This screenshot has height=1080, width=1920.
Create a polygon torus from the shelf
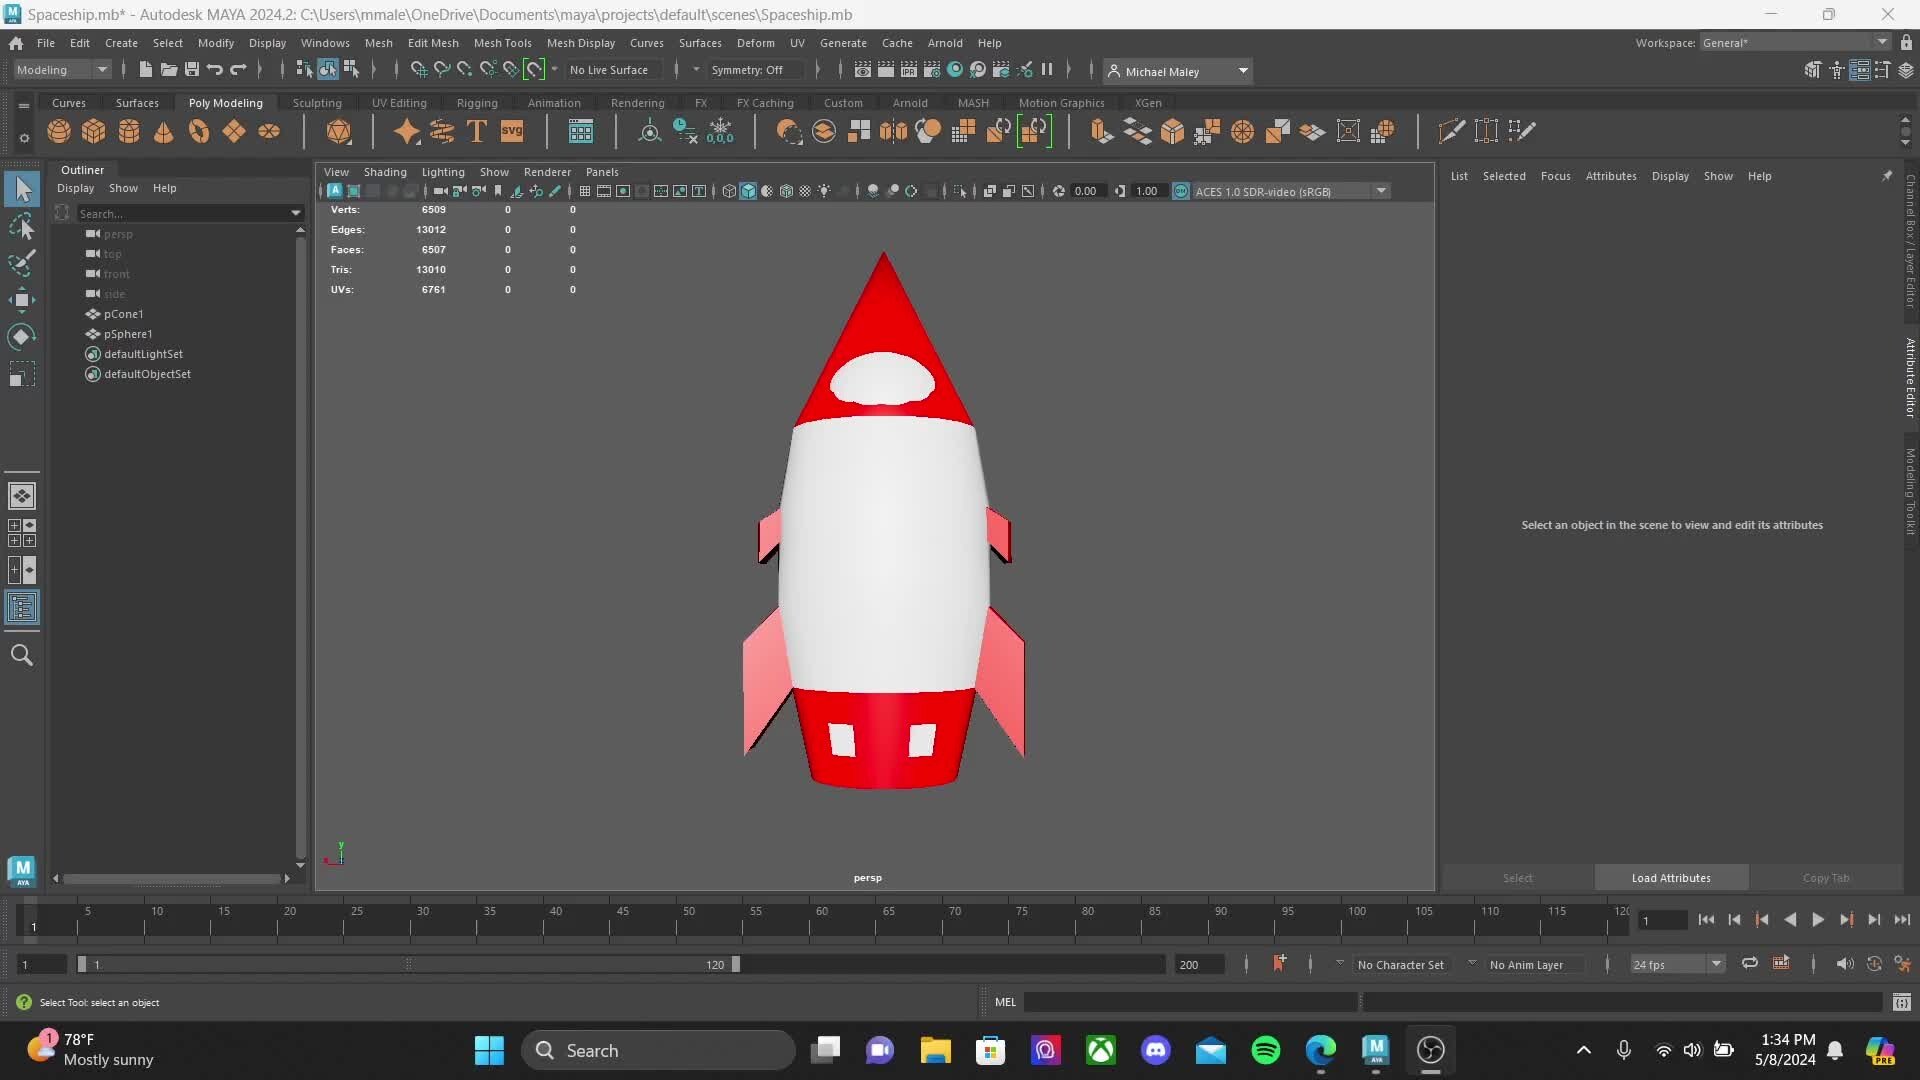tap(199, 131)
